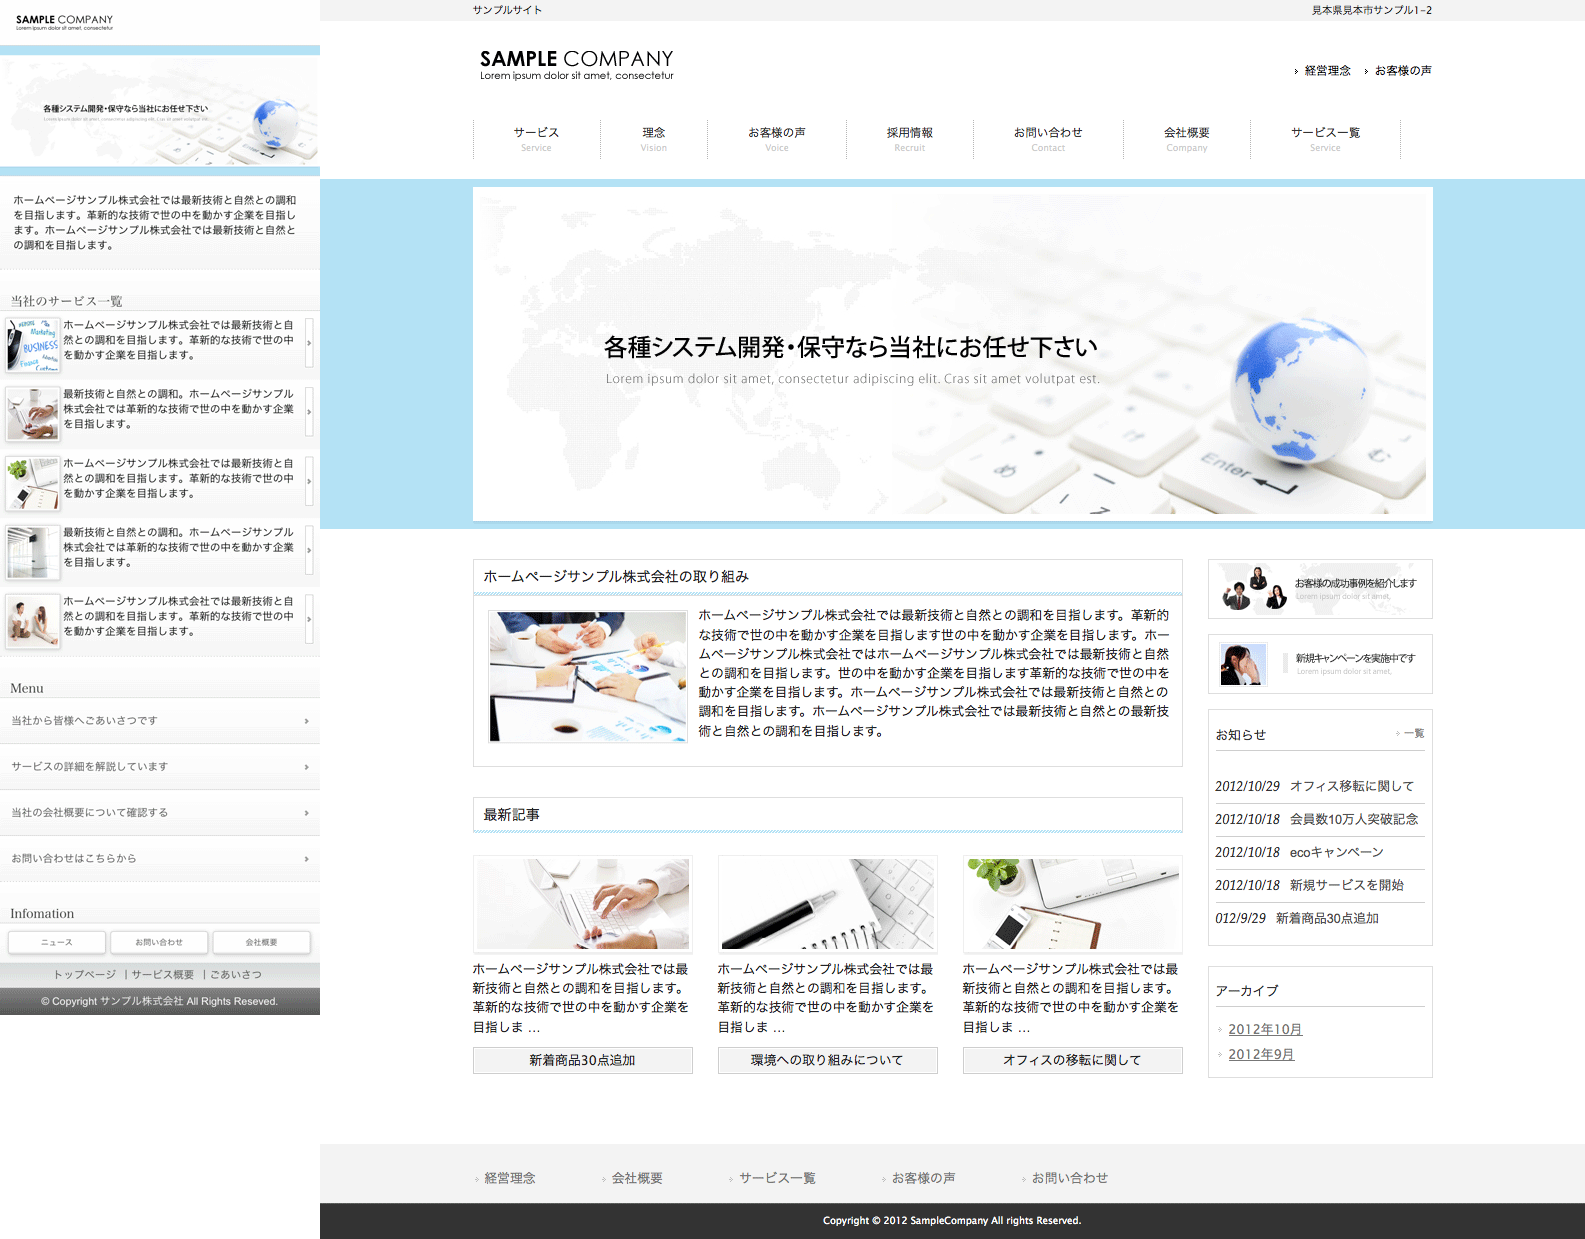Click the ニュース button under Infomation
1585x1239 pixels.
(x=56, y=942)
